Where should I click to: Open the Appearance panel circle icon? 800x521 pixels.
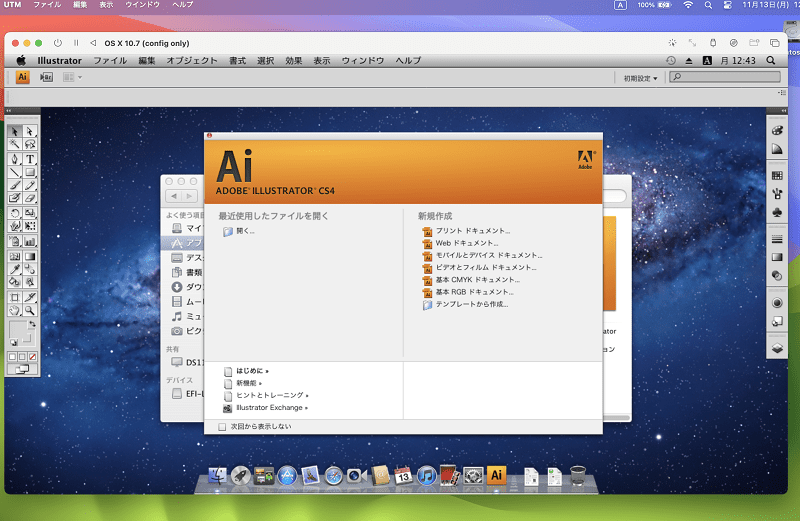(x=777, y=303)
